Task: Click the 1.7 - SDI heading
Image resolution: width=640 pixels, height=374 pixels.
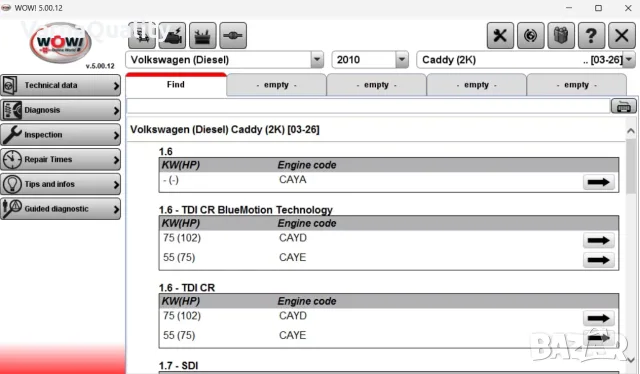Action: 178,365
